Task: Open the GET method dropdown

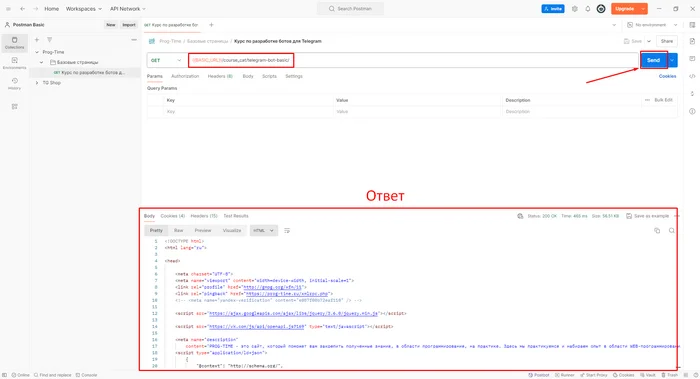Action: click(x=166, y=60)
